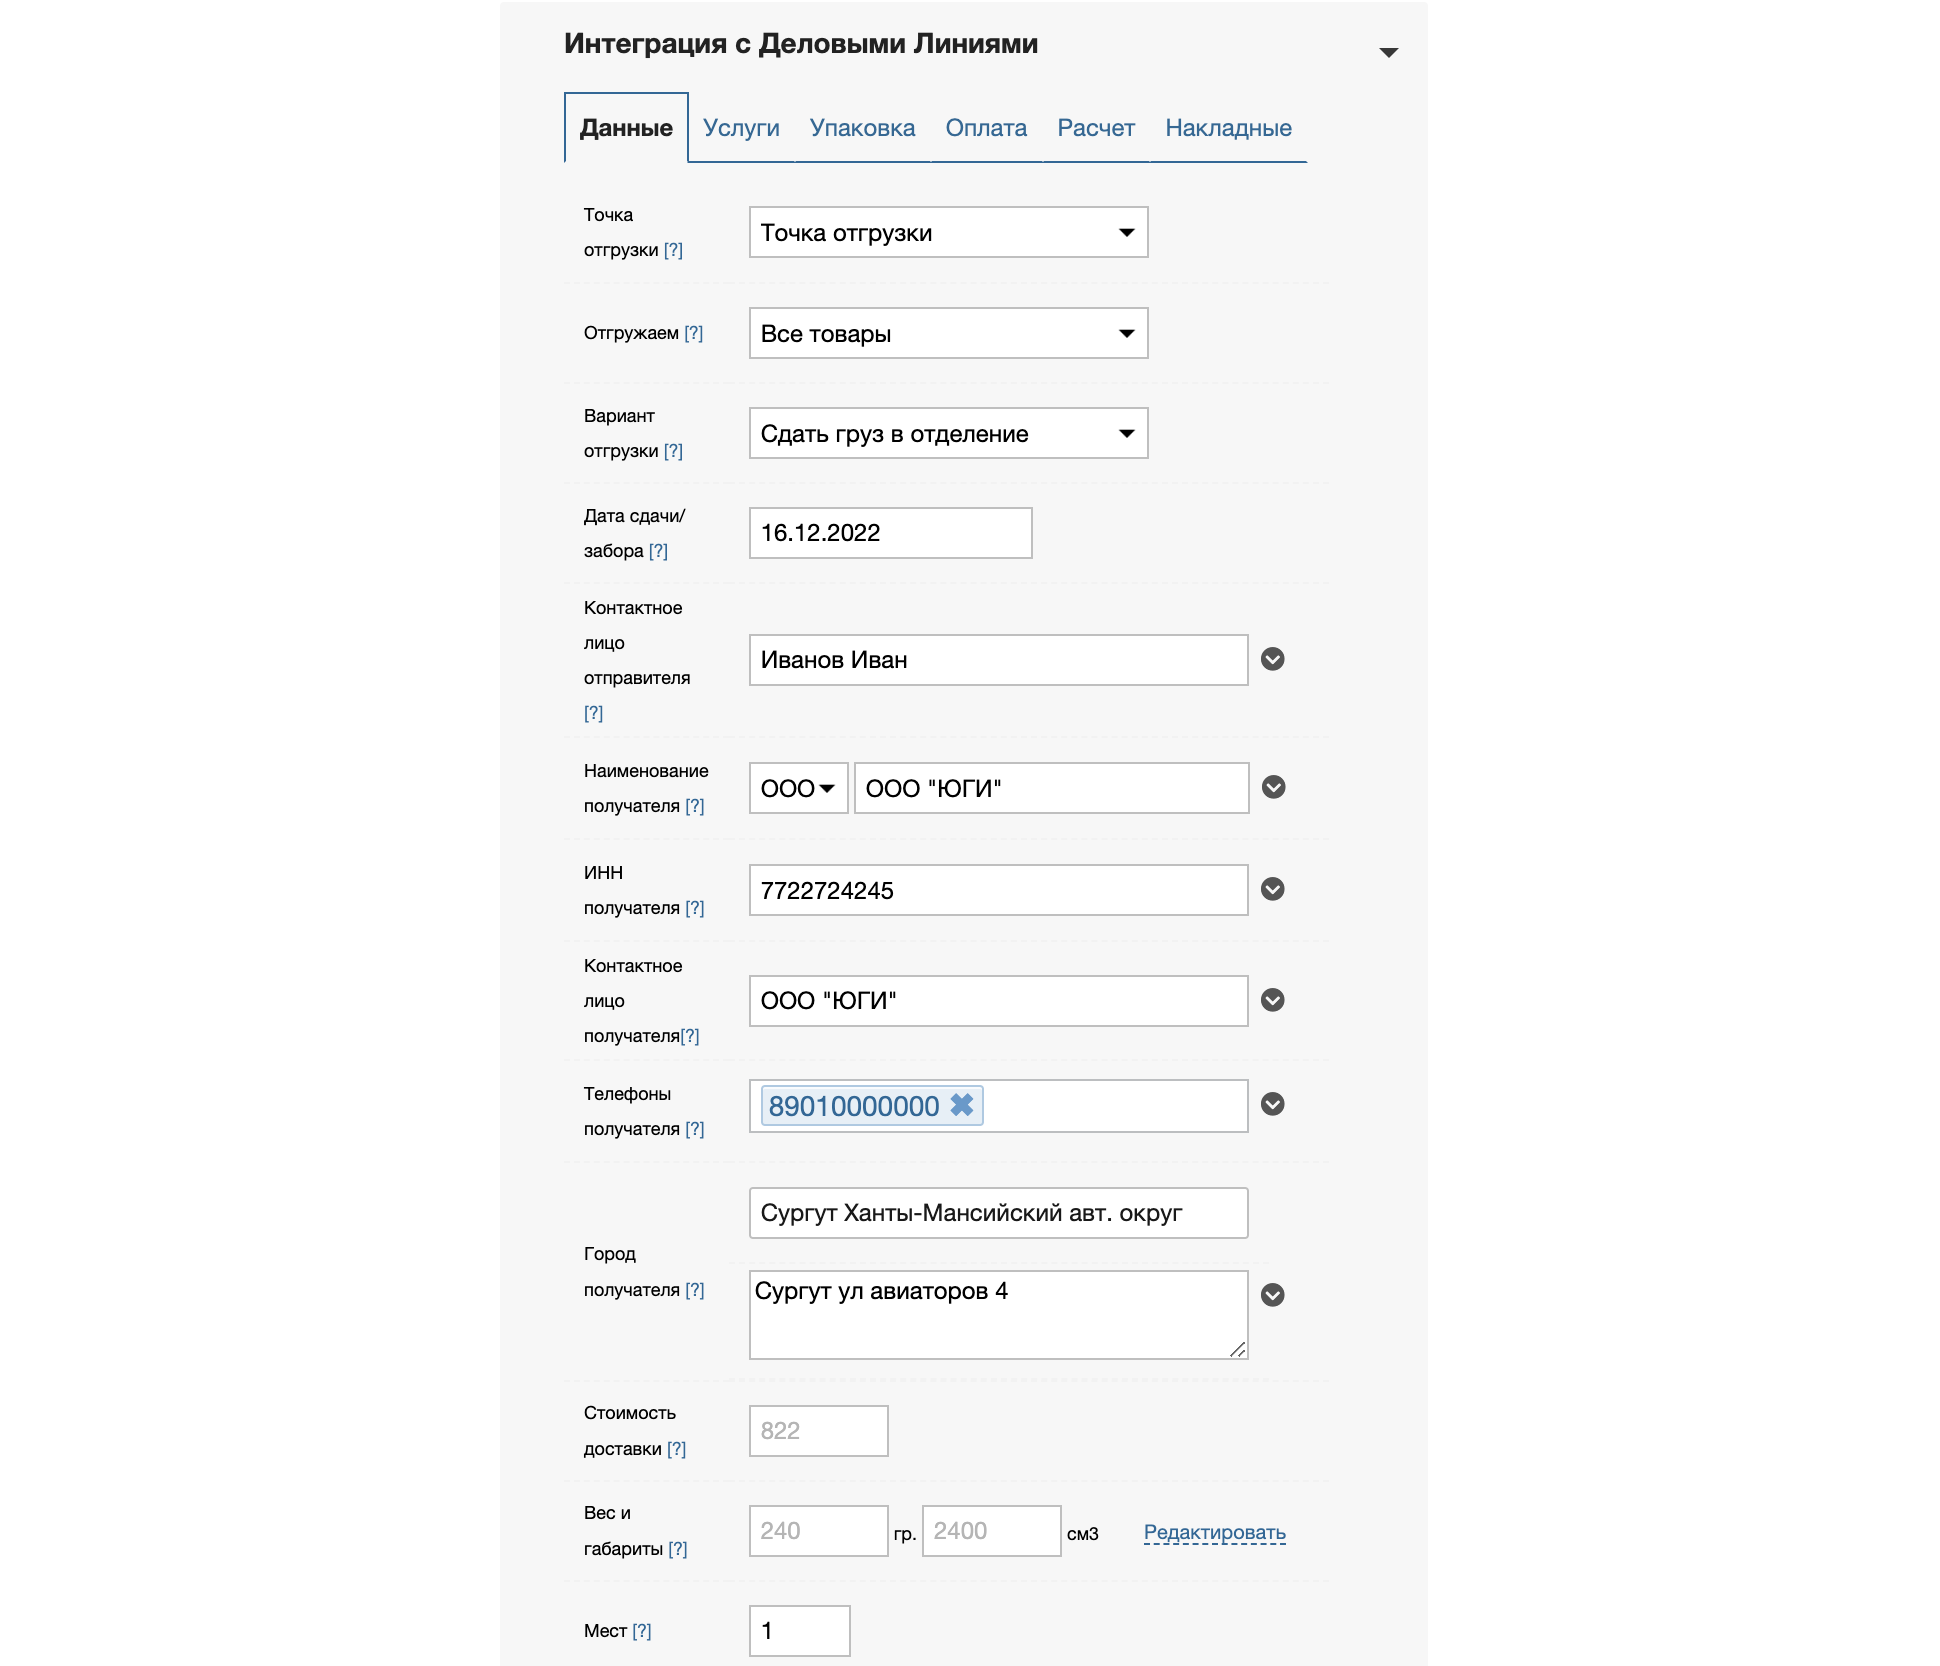Switch to the Услуги tab
Viewport: 1940px width, 1666px height.
coord(741,128)
